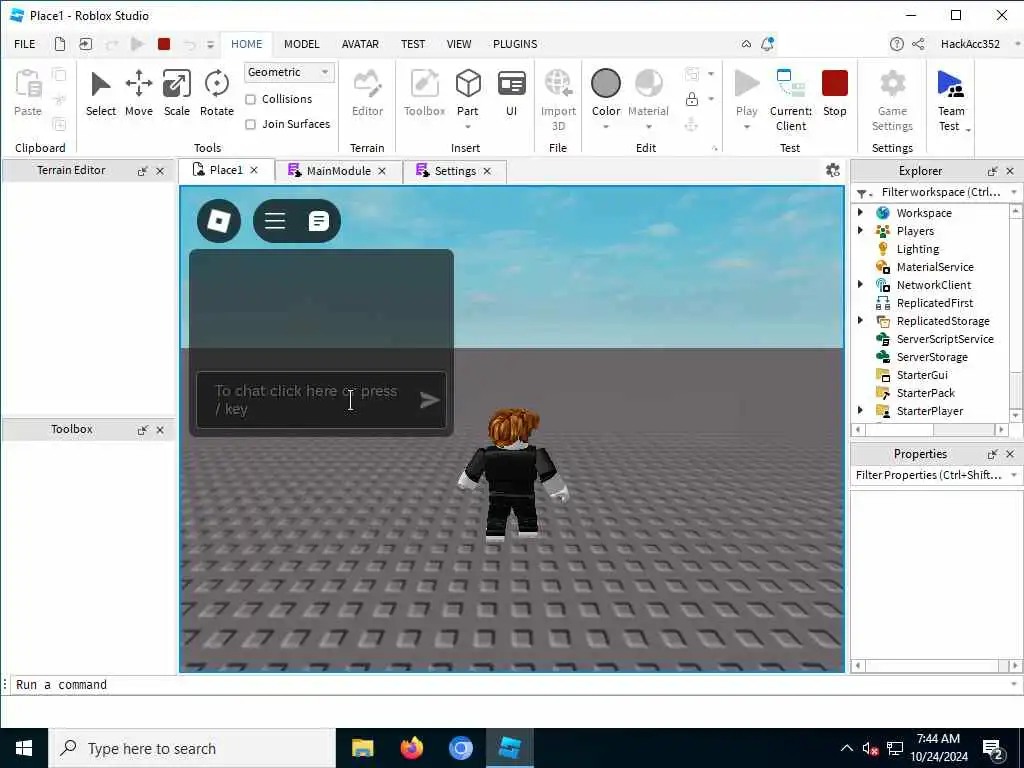Click the Filter workspace search field
Viewport: 1024px width, 768px height.
pos(940,192)
